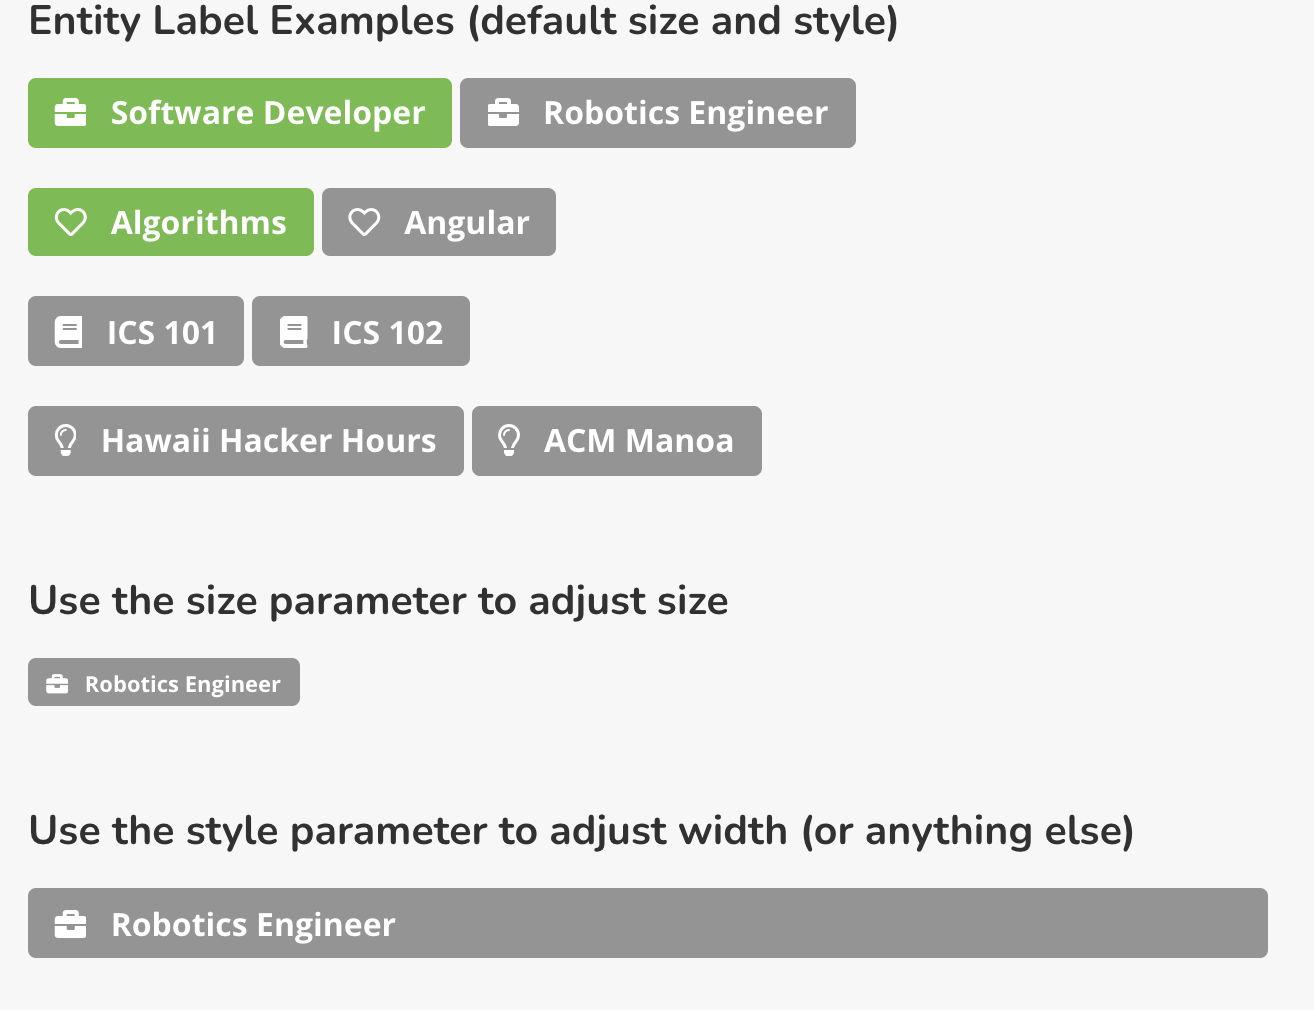The image size is (1314, 1010).
Task: Click briefcase icon on Software Developer label
Action: (x=70, y=113)
